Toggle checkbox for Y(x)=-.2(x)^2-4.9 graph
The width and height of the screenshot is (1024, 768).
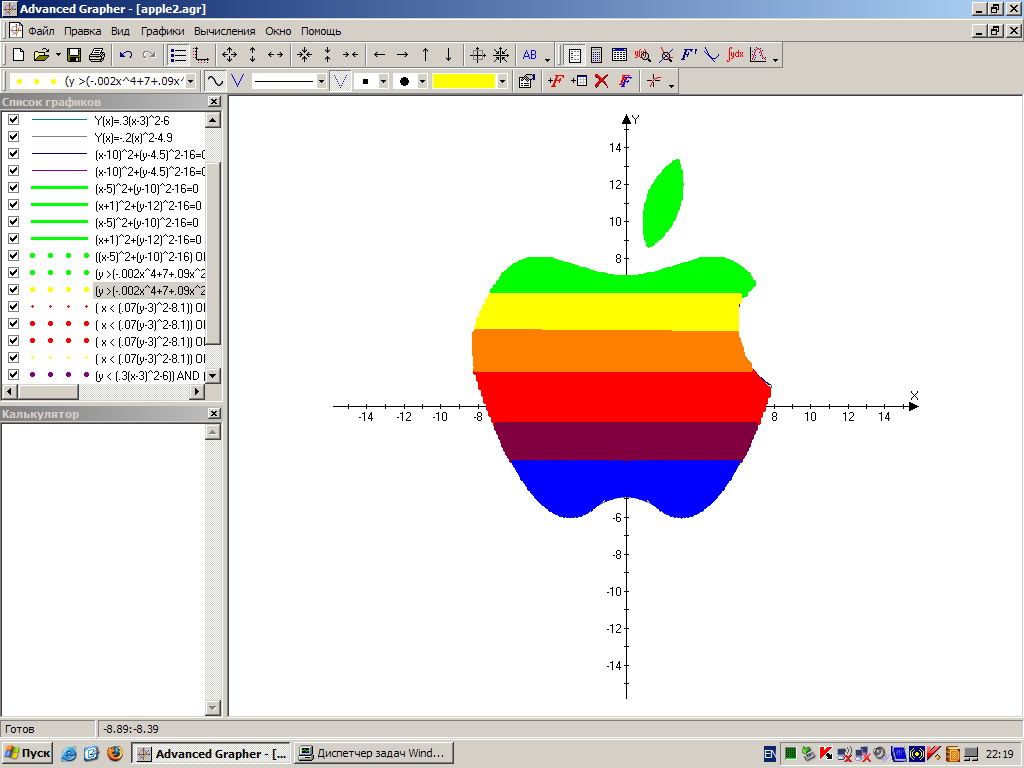coord(14,137)
